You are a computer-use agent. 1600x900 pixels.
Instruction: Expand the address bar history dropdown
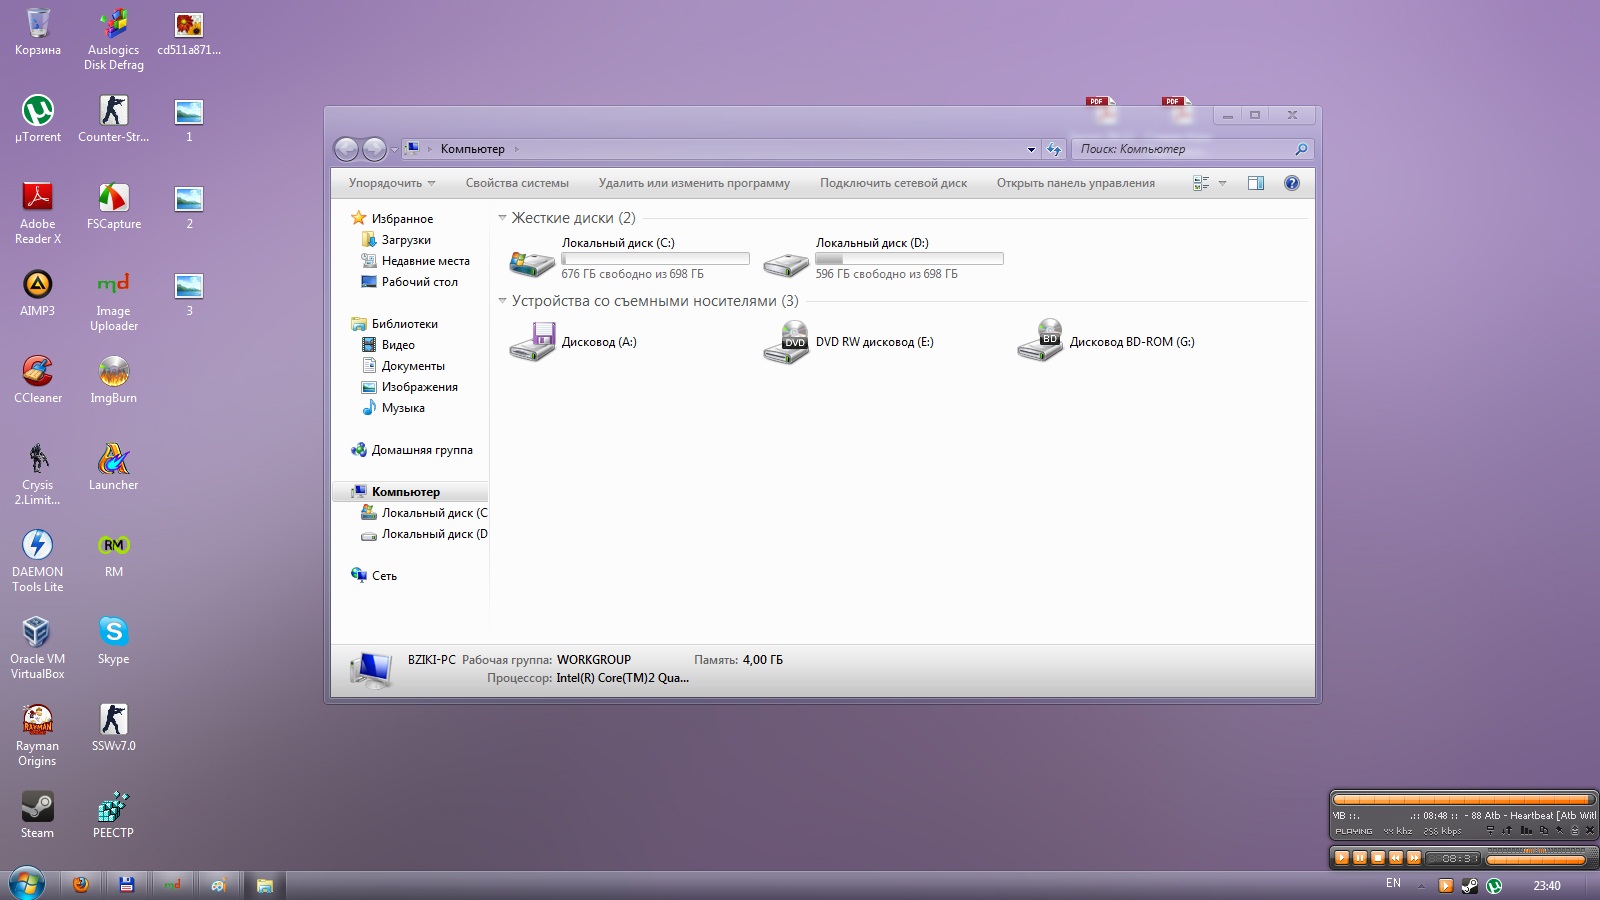[x=1031, y=149]
